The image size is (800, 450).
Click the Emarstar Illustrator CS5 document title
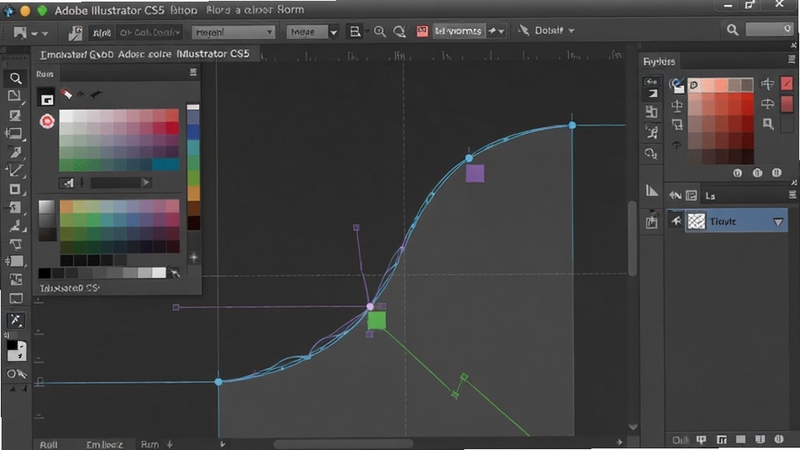click(x=145, y=54)
